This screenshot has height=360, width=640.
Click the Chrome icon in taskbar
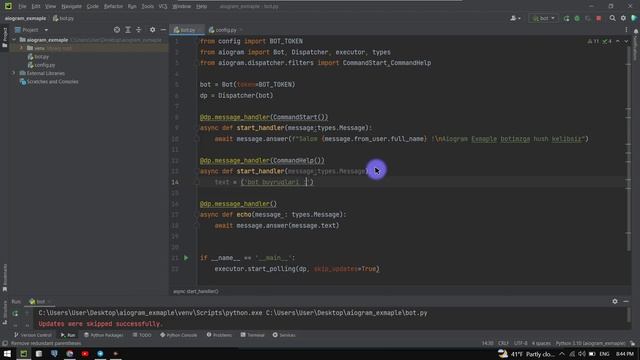(x=70, y=353)
